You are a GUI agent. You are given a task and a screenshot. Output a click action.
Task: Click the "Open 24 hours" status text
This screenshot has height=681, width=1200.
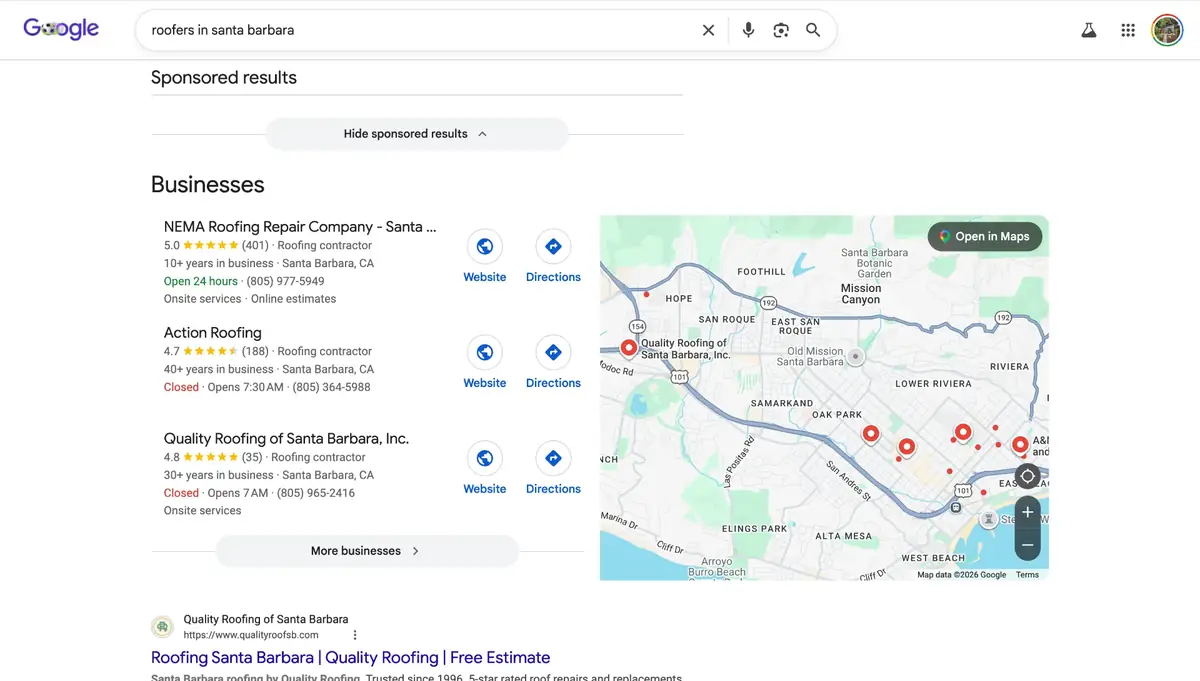click(201, 281)
